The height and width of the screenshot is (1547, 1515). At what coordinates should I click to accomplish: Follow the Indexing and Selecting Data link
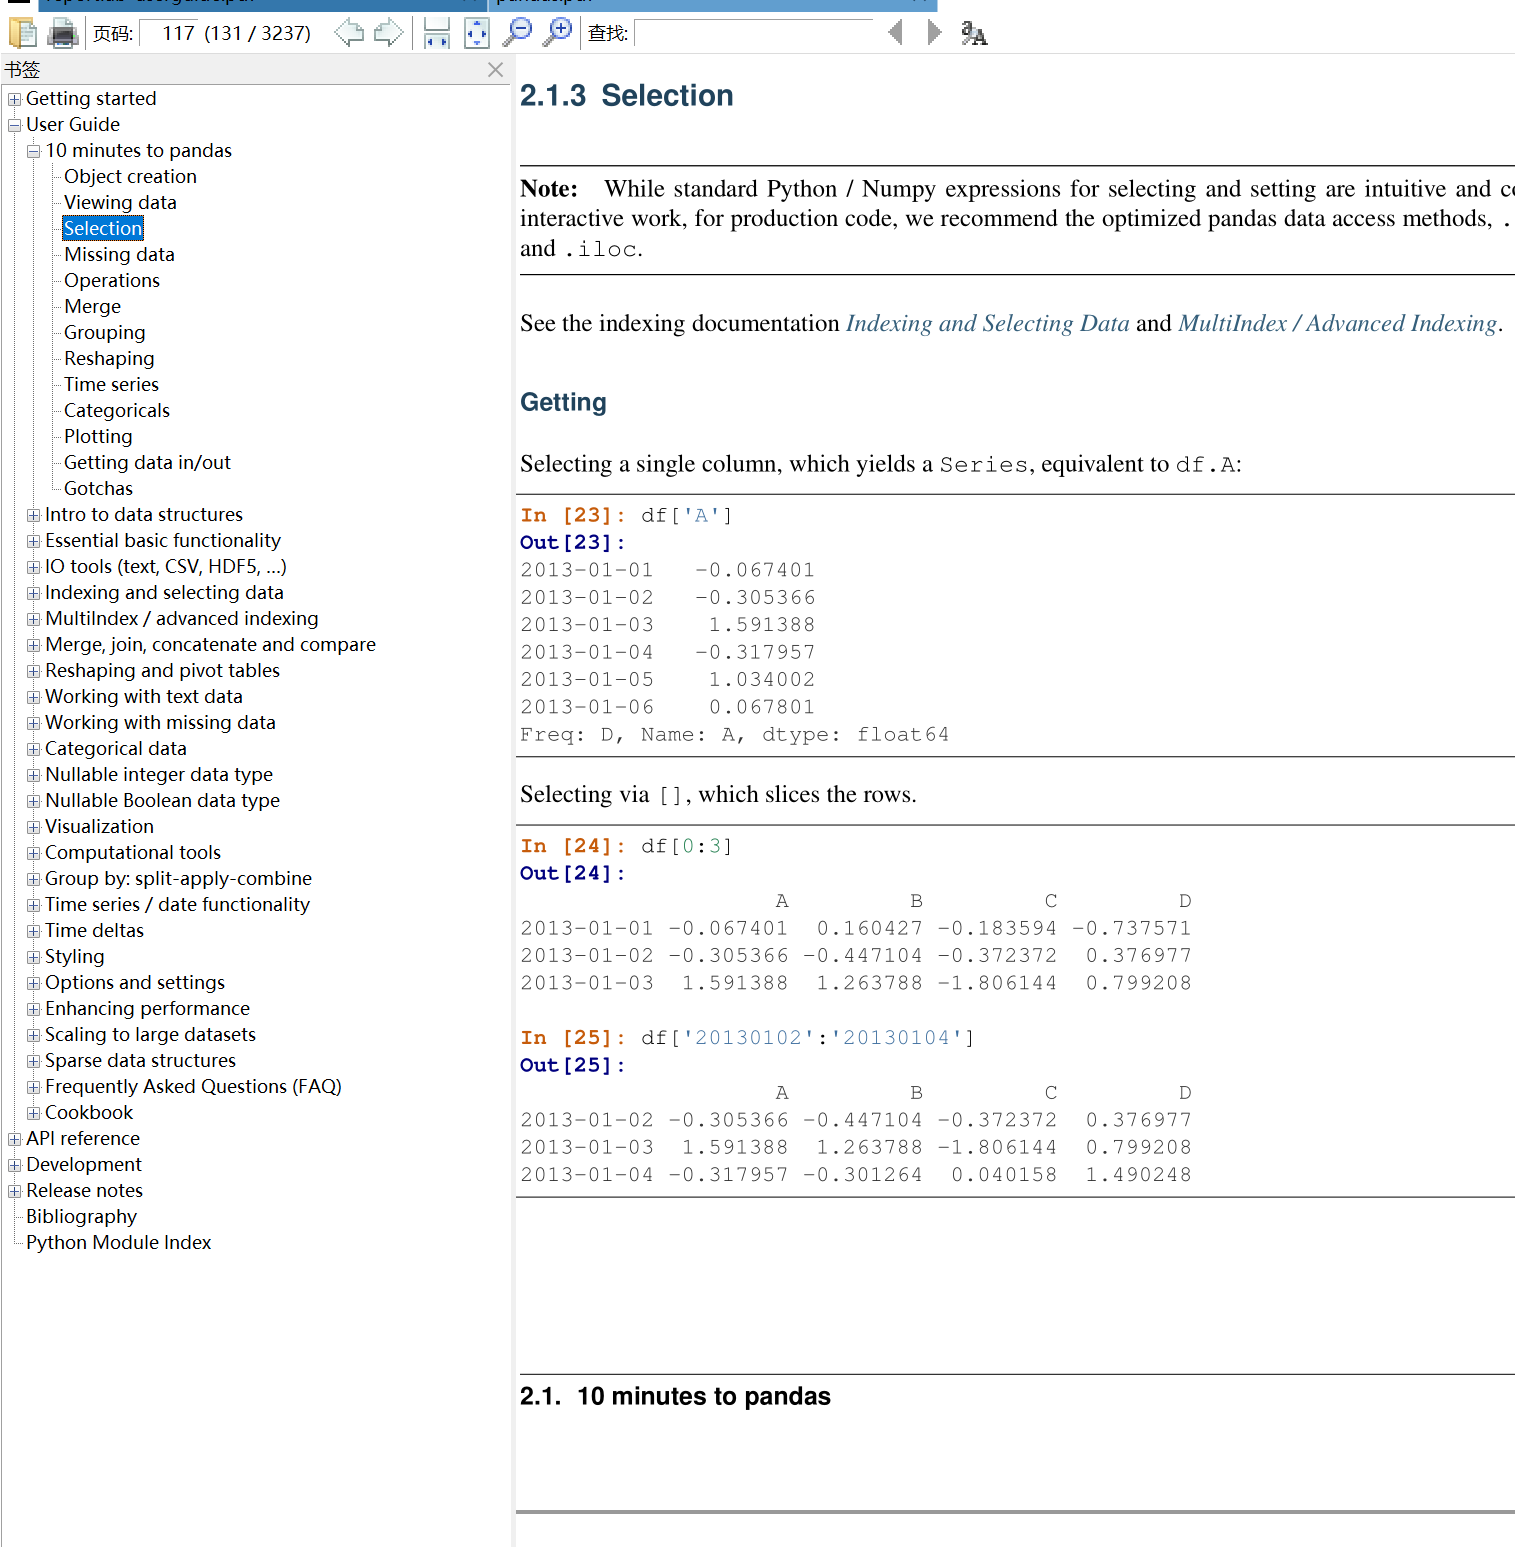[987, 323]
